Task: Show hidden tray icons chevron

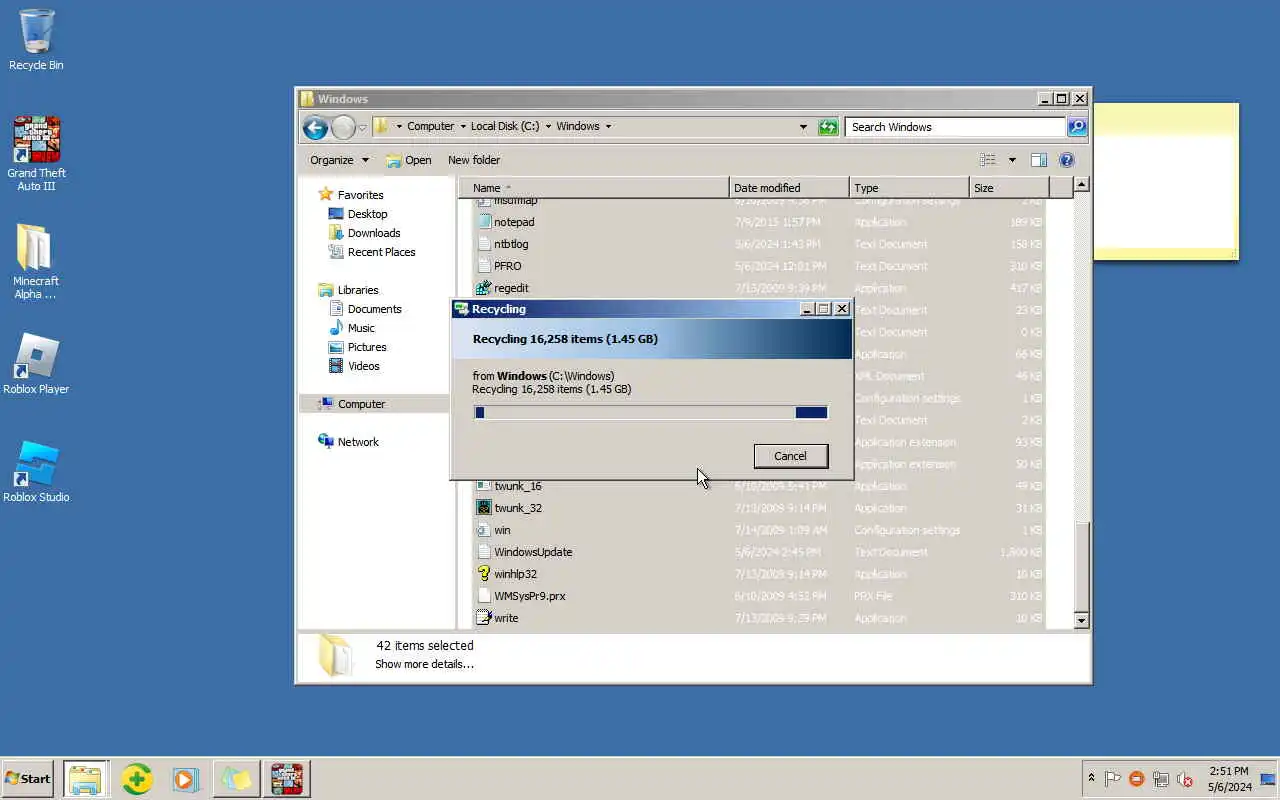Action: [1091, 778]
